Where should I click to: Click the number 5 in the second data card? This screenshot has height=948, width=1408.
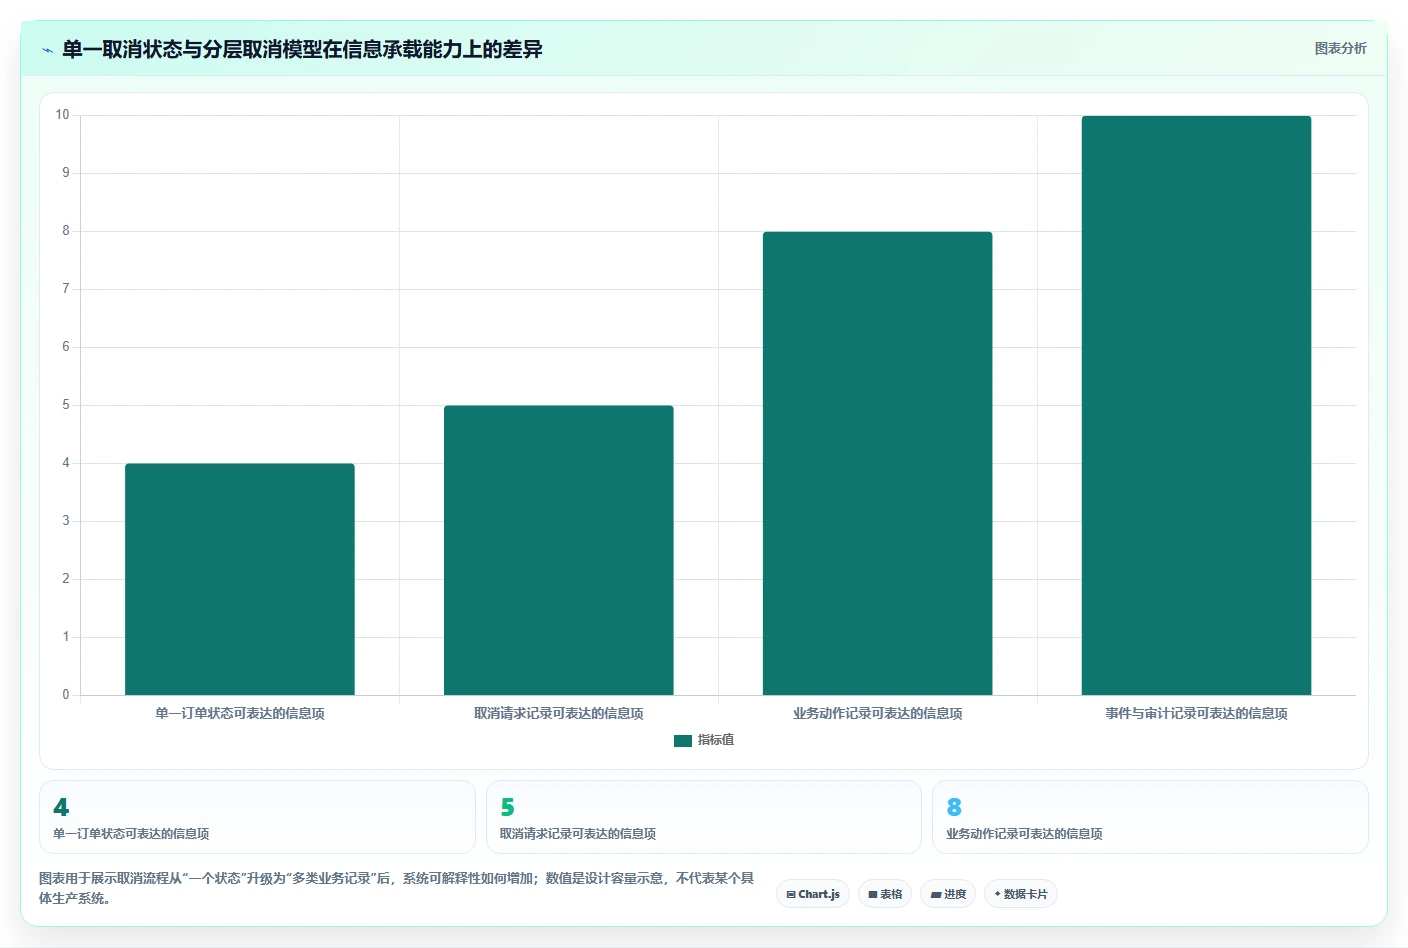[507, 808]
